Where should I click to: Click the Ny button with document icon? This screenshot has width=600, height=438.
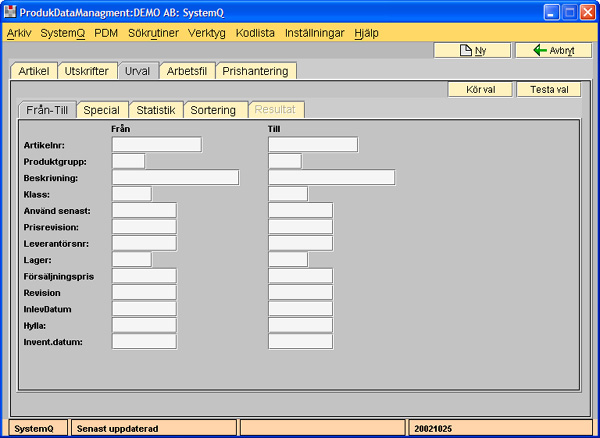coord(471,50)
